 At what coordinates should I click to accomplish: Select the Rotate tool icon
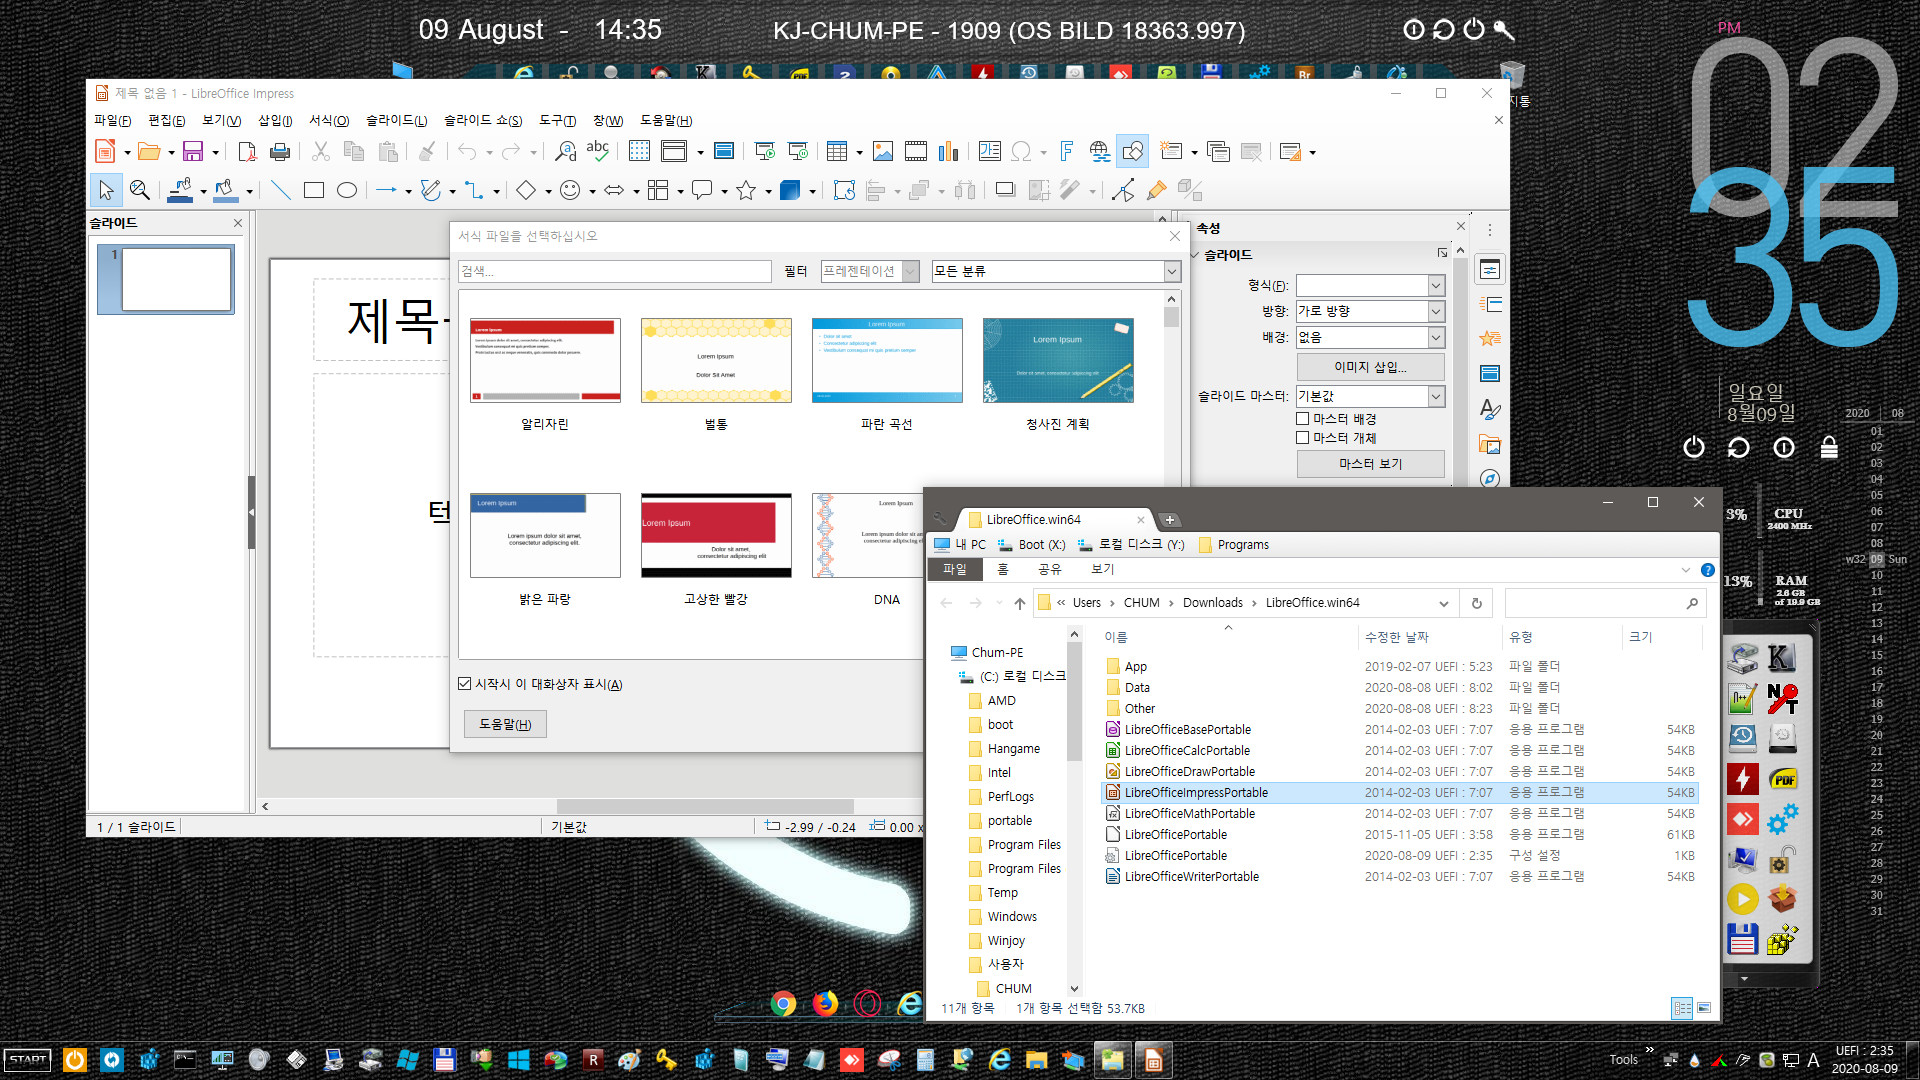tap(844, 190)
